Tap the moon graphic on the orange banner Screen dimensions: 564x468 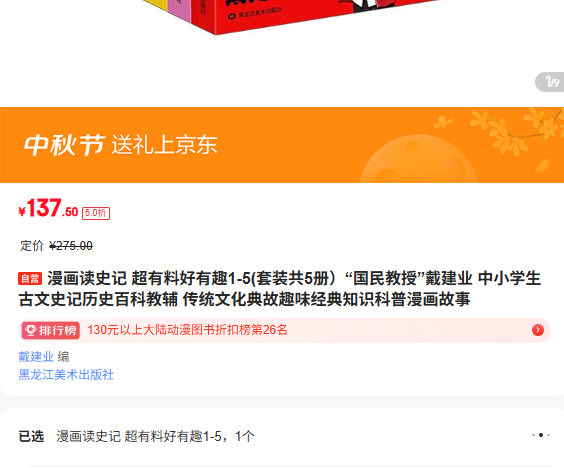click(x=419, y=159)
